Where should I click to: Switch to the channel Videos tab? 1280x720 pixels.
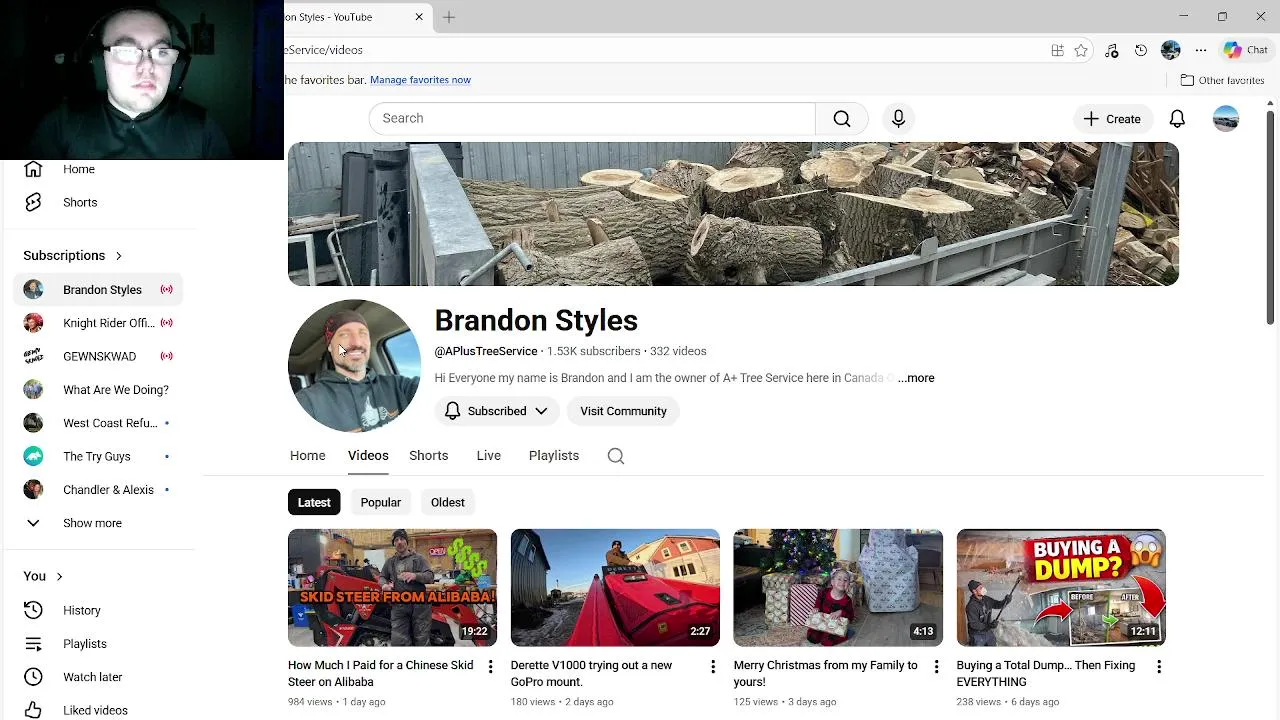(x=368, y=456)
